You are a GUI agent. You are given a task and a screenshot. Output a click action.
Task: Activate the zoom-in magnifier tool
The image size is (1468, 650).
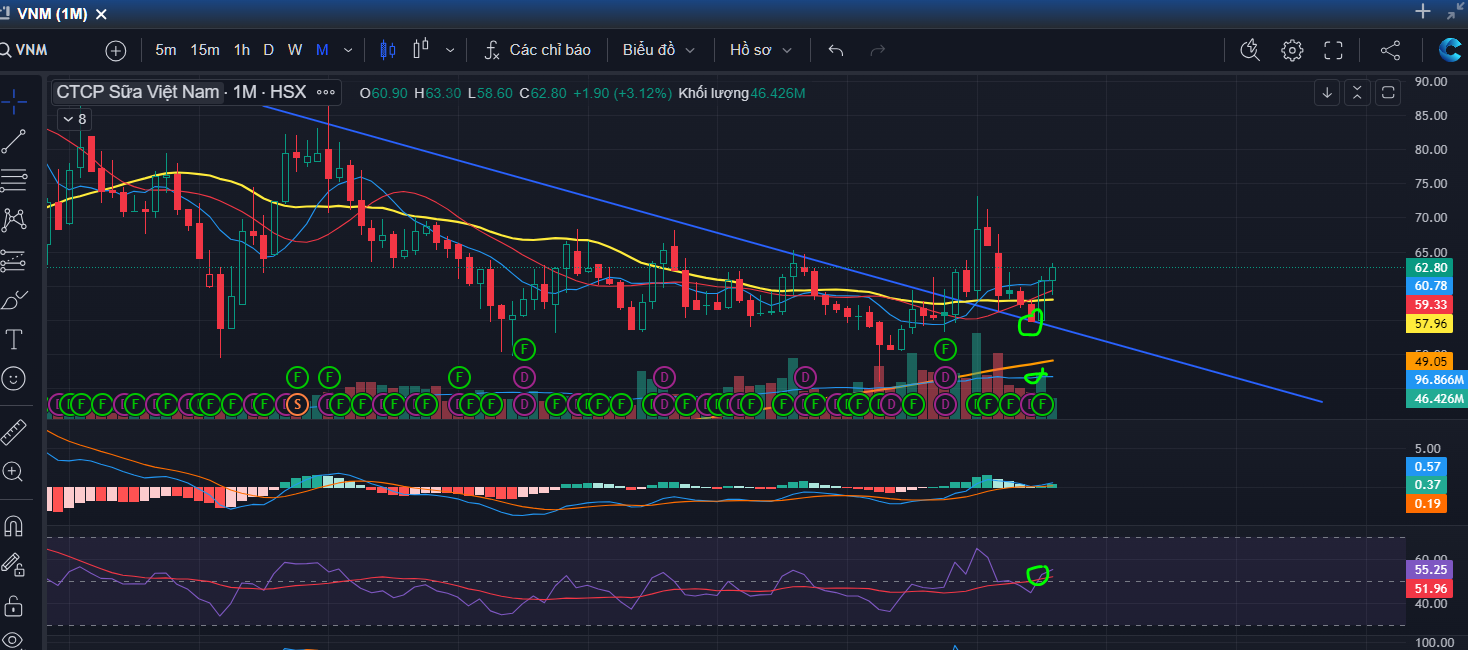click(x=14, y=471)
